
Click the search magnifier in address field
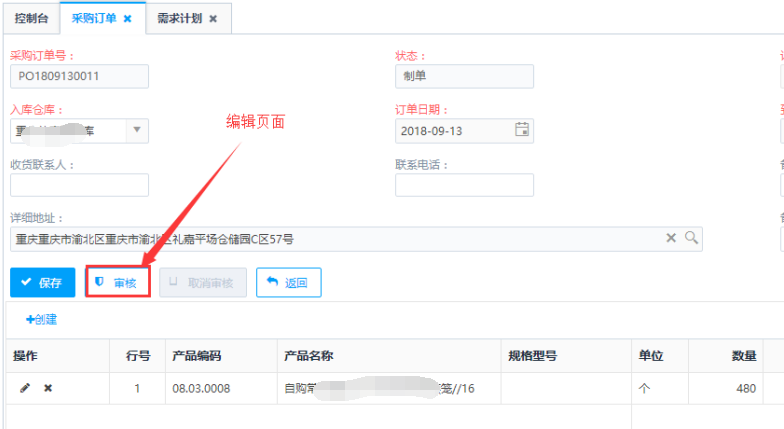691,238
